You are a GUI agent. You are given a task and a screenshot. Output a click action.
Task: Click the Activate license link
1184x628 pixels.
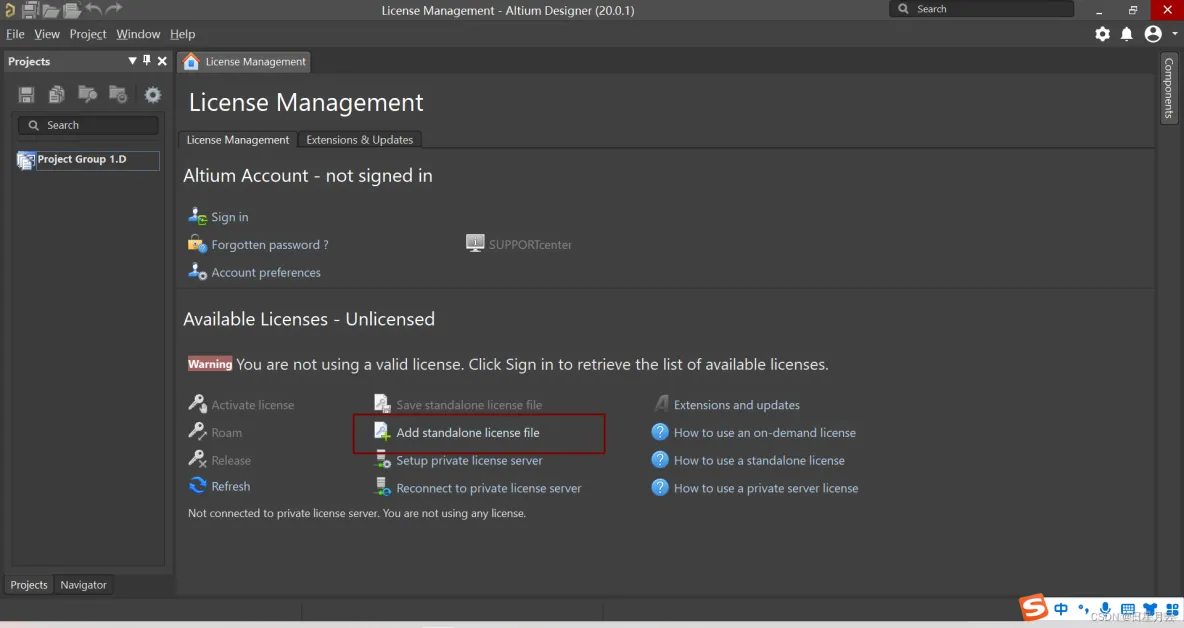pos(252,405)
